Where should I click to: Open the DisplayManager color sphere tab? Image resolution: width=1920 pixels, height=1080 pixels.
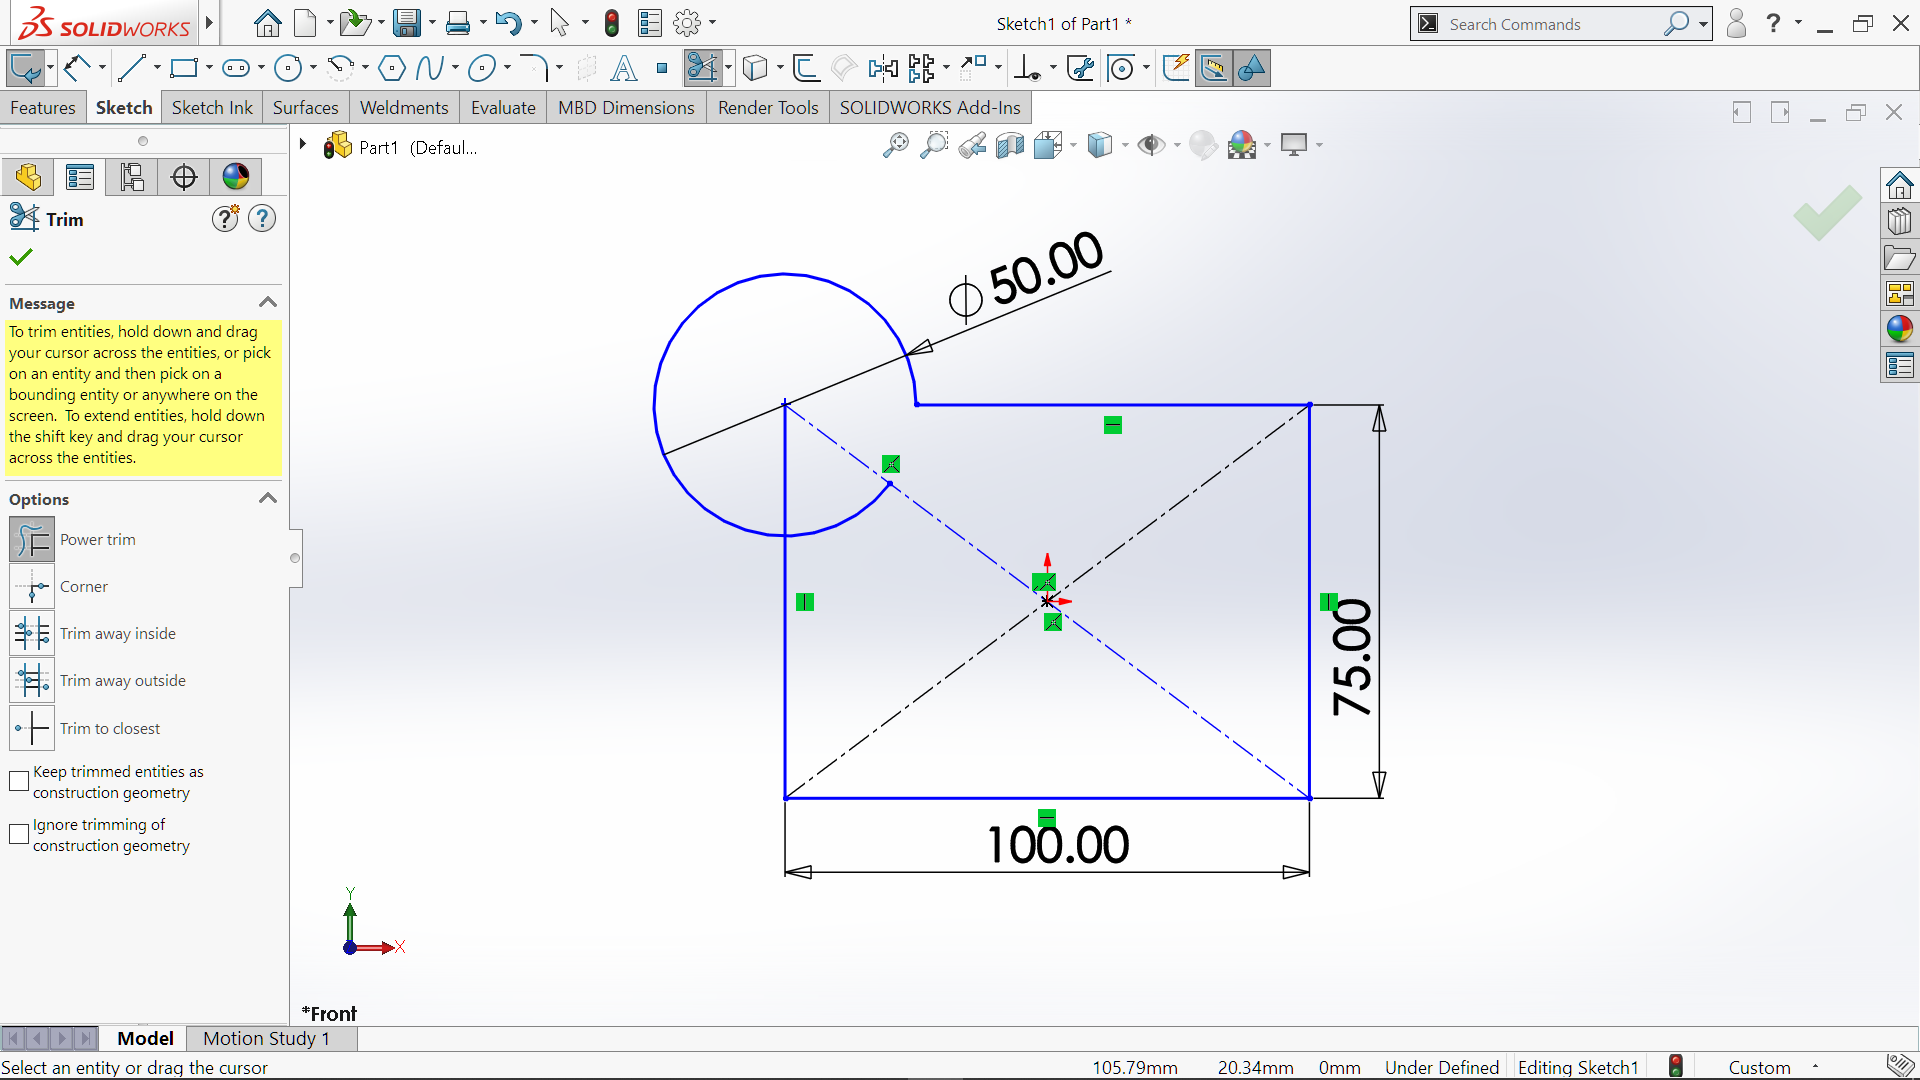(x=236, y=177)
